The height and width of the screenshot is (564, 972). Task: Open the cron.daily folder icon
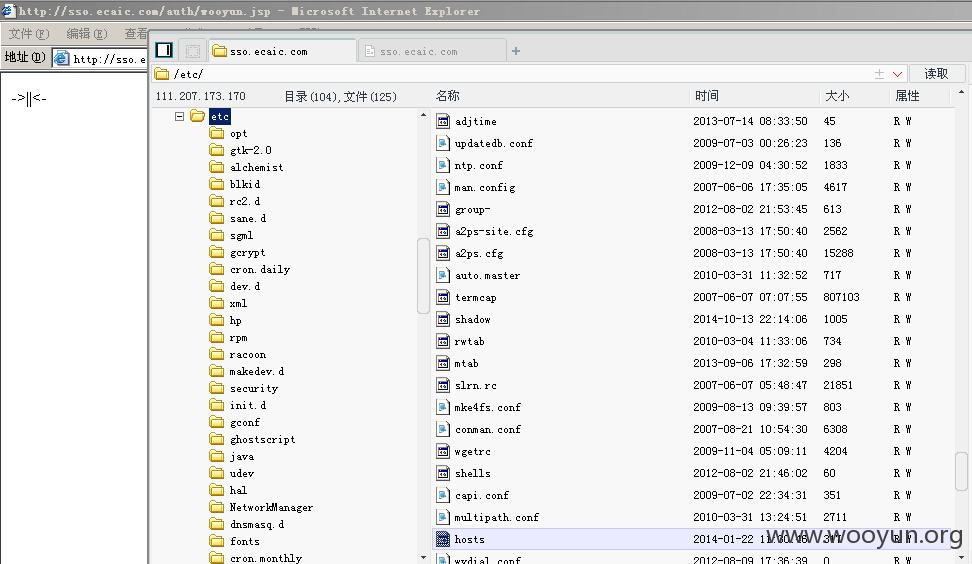(x=216, y=269)
